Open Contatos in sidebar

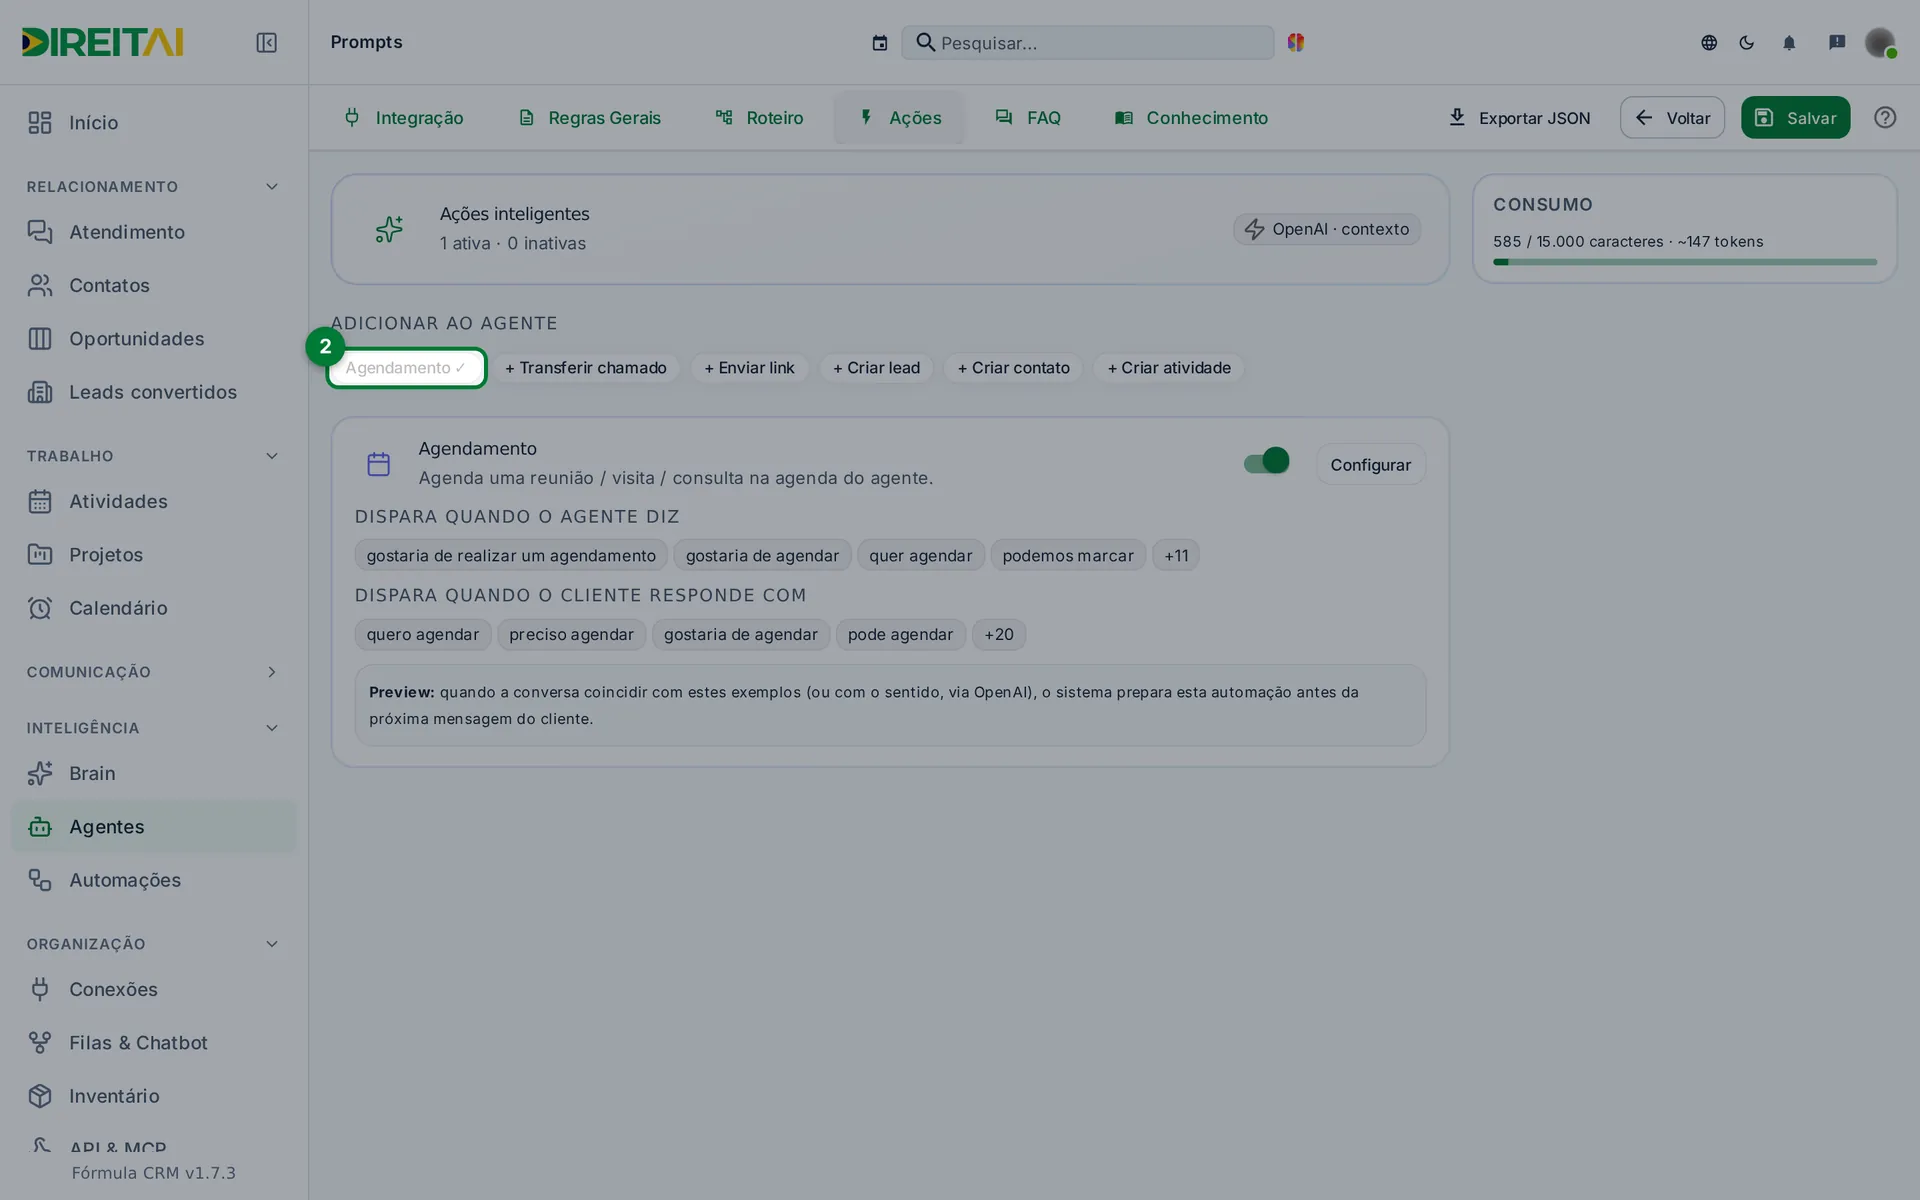[154, 285]
